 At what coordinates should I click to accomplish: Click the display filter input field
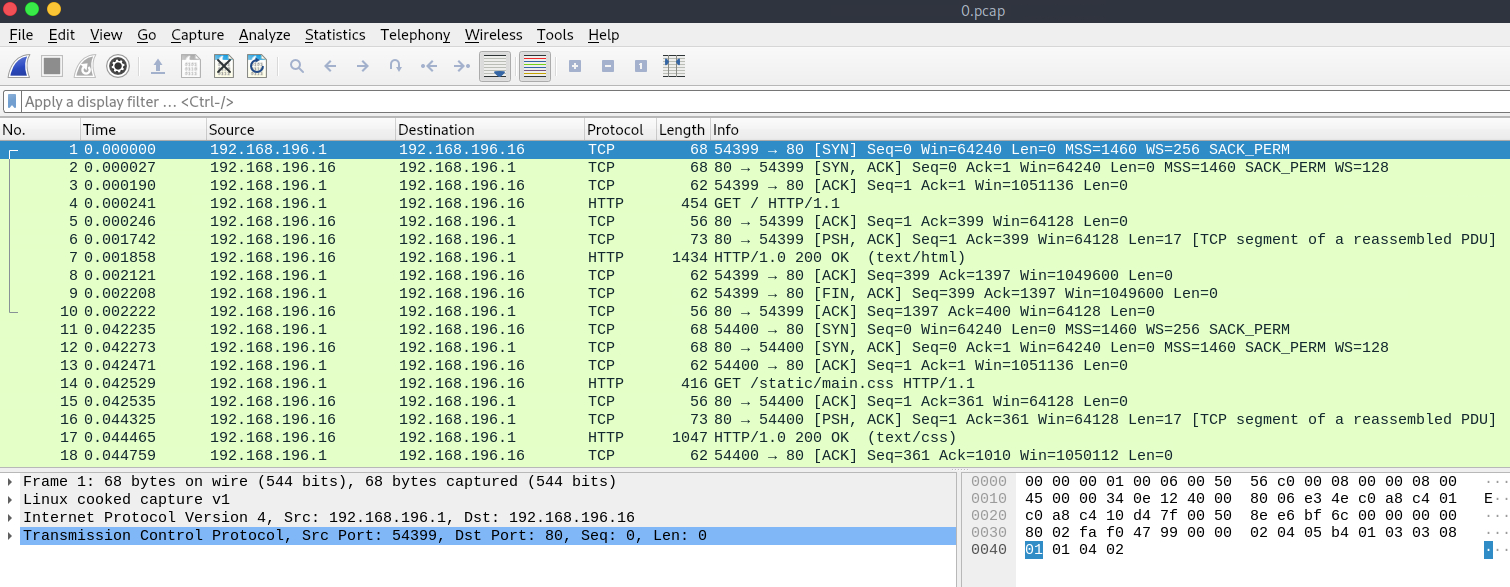coord(700,102)
